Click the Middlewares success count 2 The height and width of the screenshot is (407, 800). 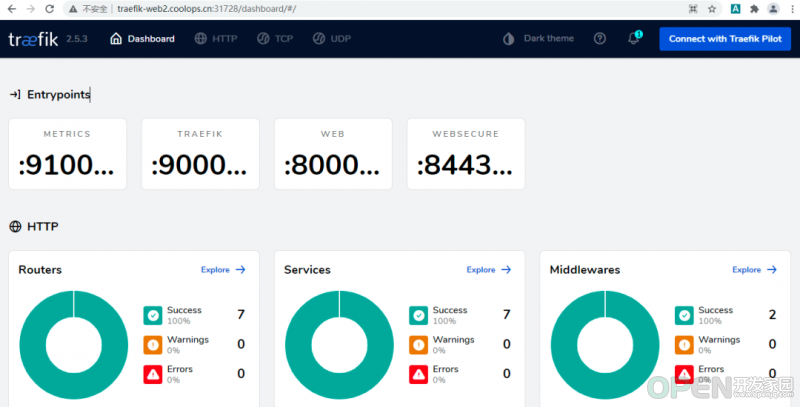pos(772,315)
